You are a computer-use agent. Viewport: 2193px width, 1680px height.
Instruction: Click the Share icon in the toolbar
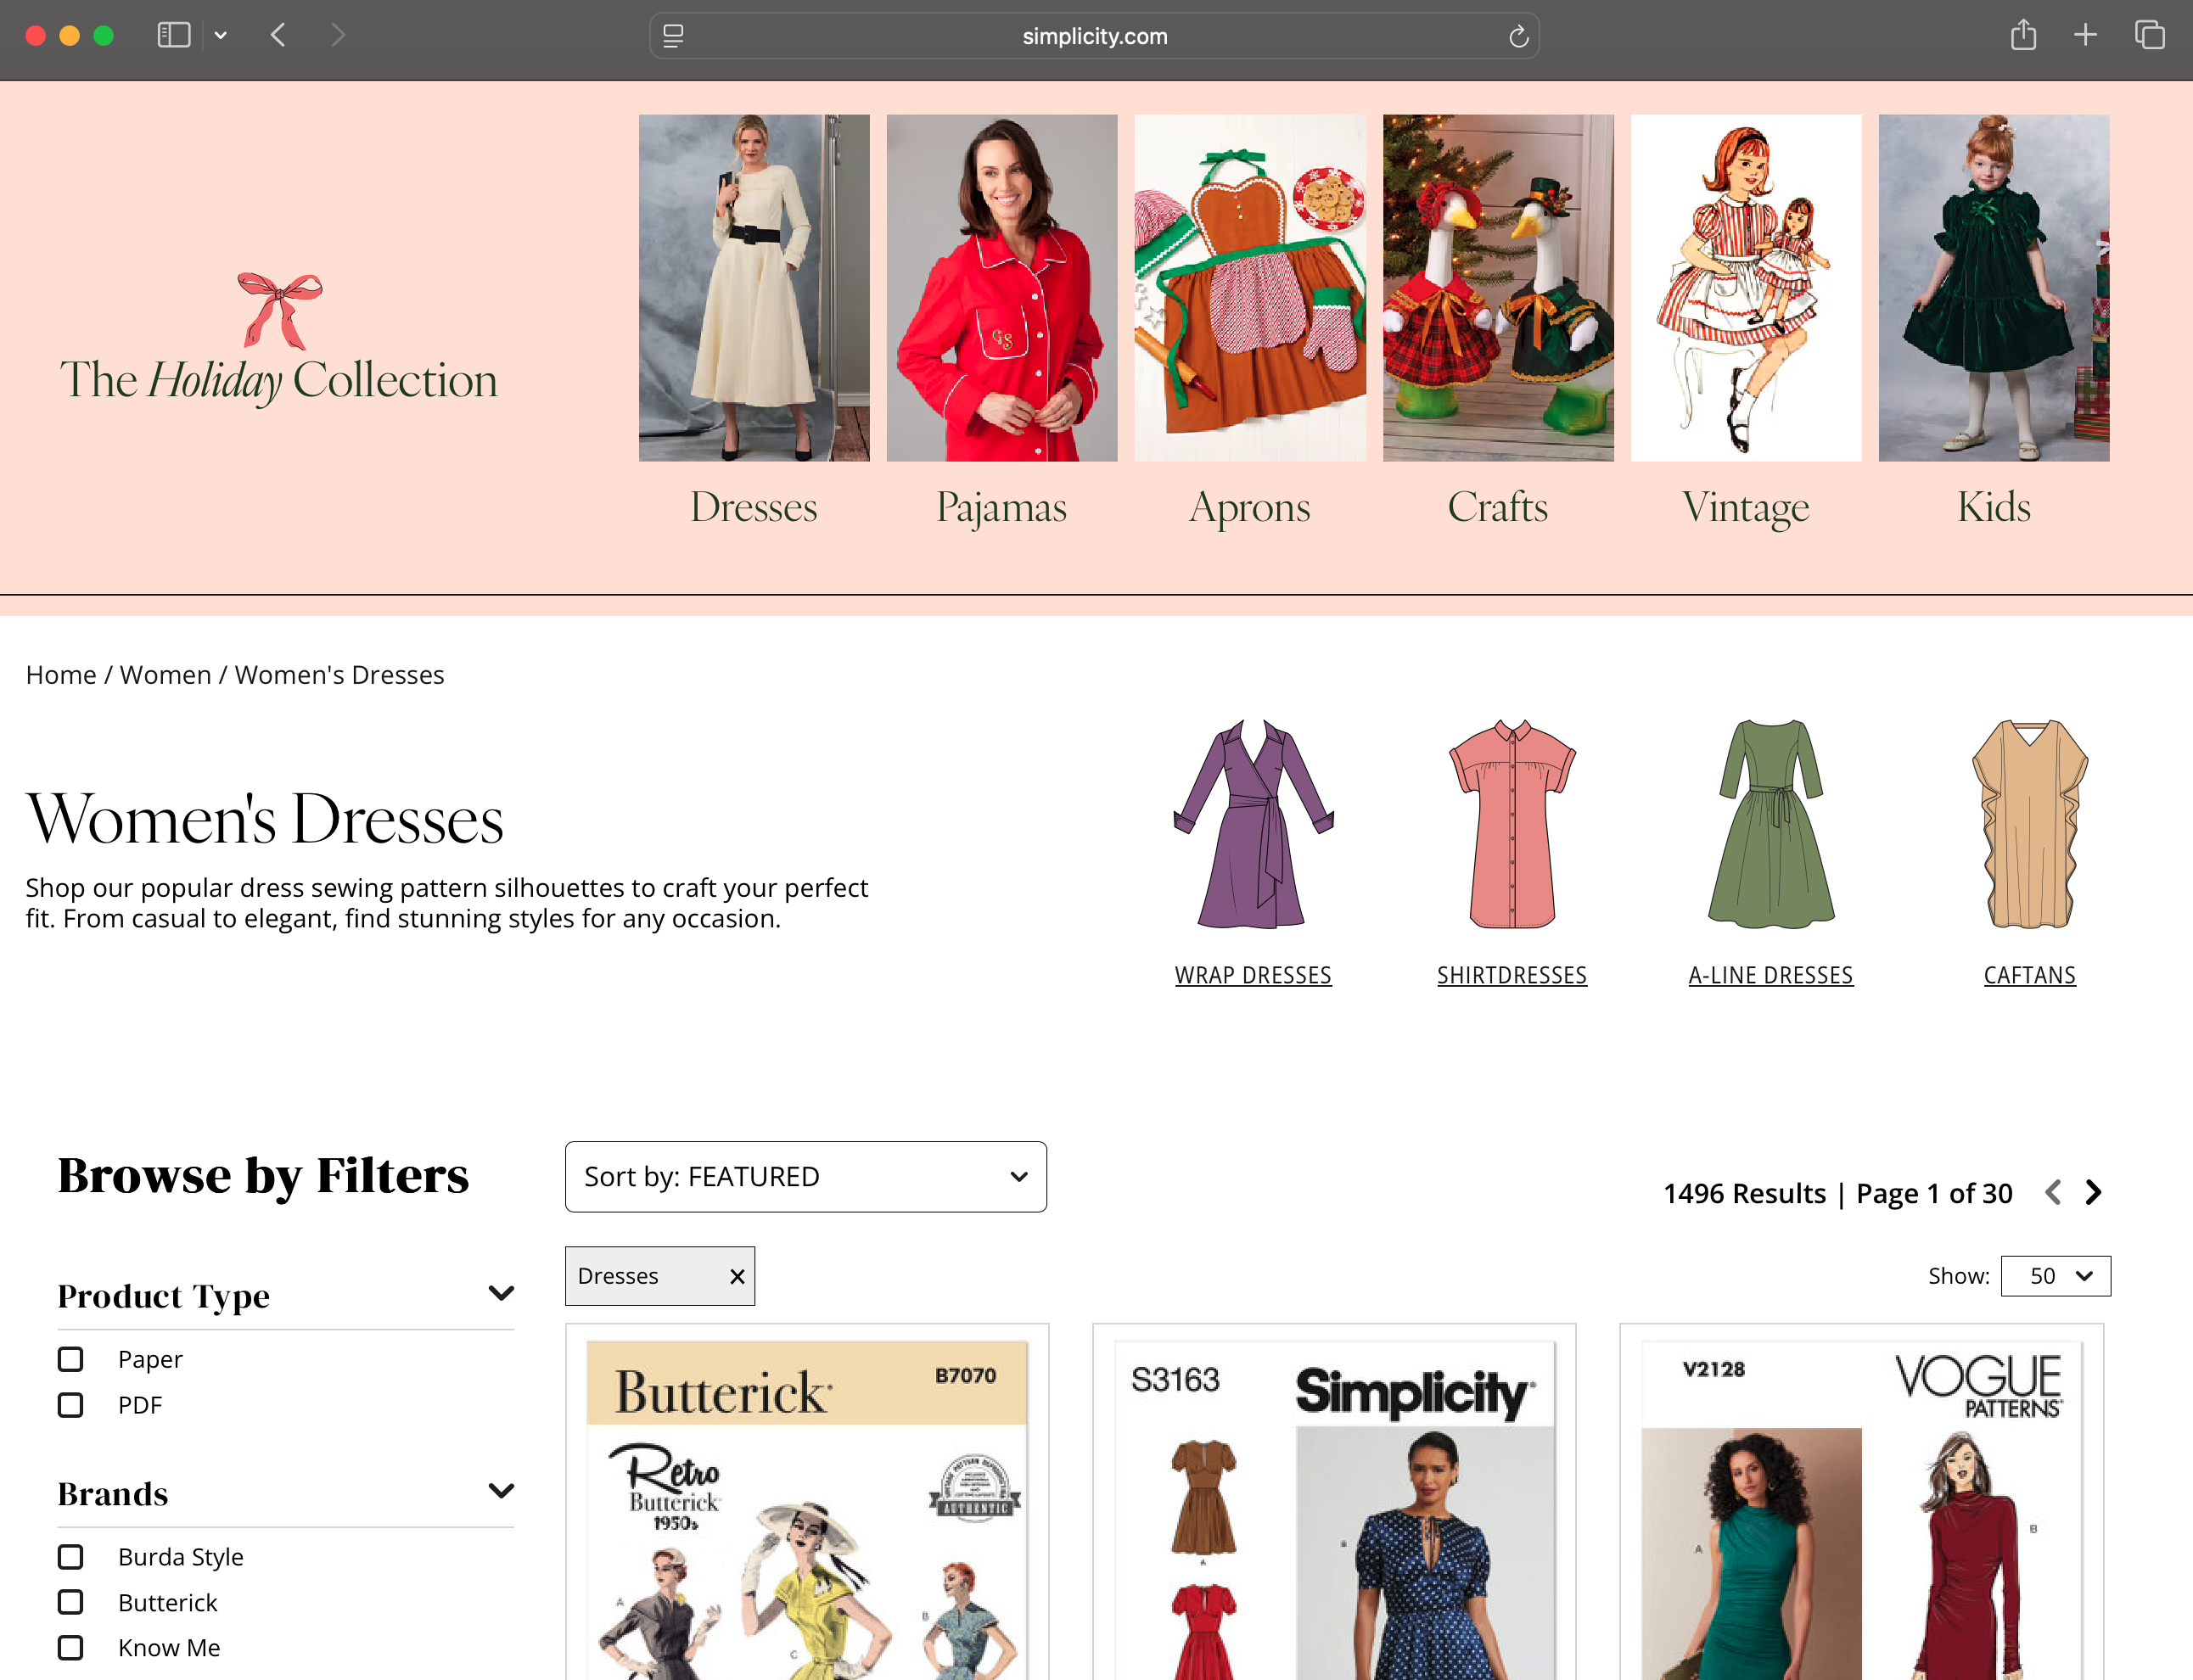click(x=2023, y=34)
